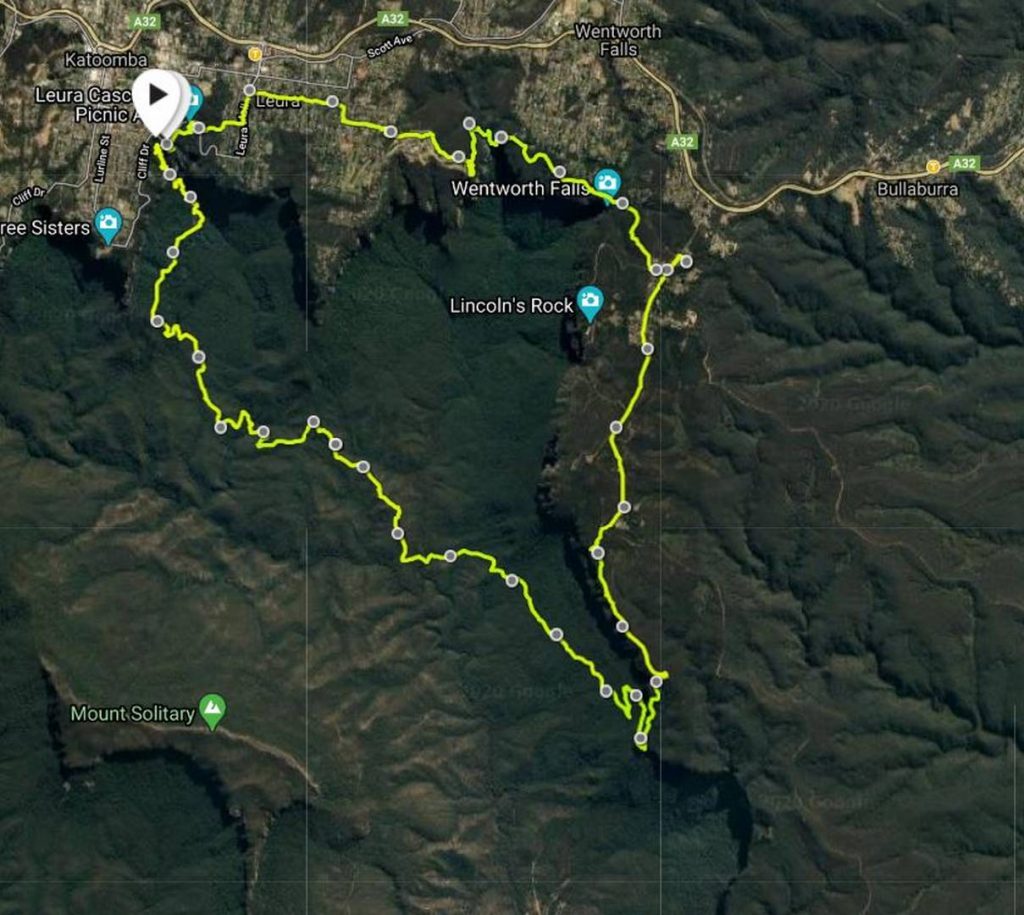This screenshot has height=915, width=1024.
Task: Click the route start play marker
Action: 159,98
